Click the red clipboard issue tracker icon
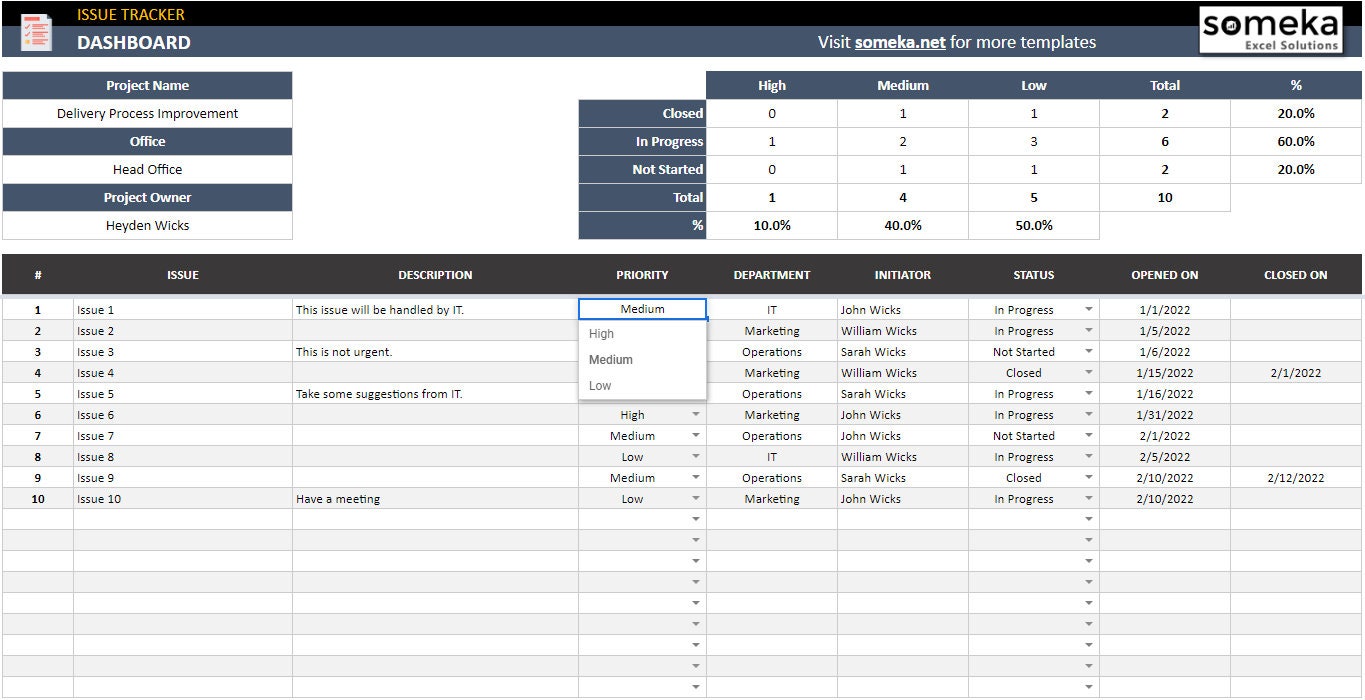1365x700 pixels. click(36, 30)
